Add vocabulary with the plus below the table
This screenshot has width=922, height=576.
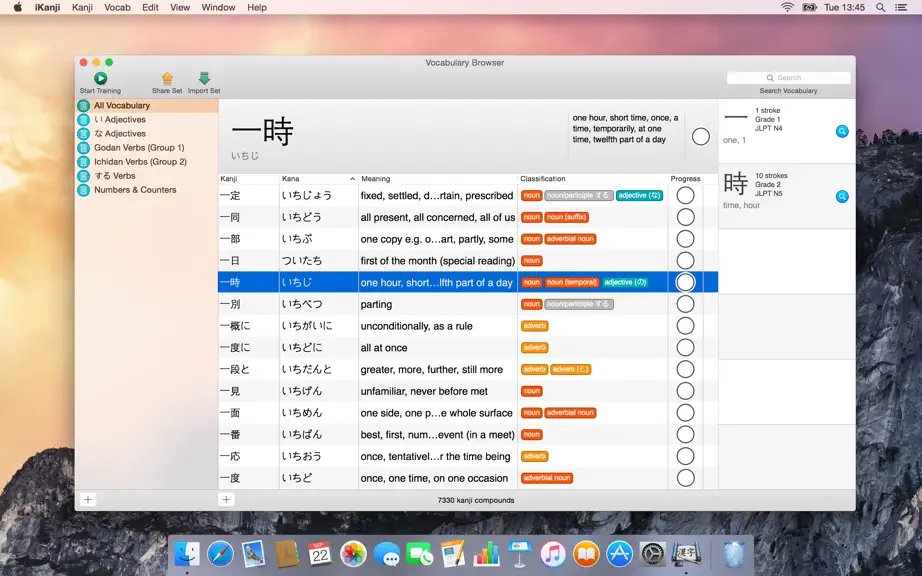226,500
